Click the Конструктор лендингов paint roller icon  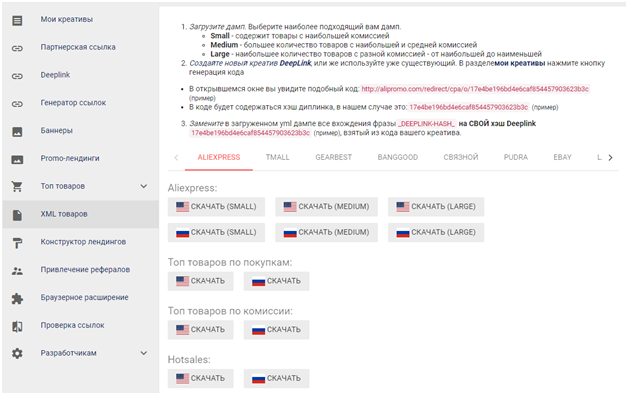pos(17,242)
